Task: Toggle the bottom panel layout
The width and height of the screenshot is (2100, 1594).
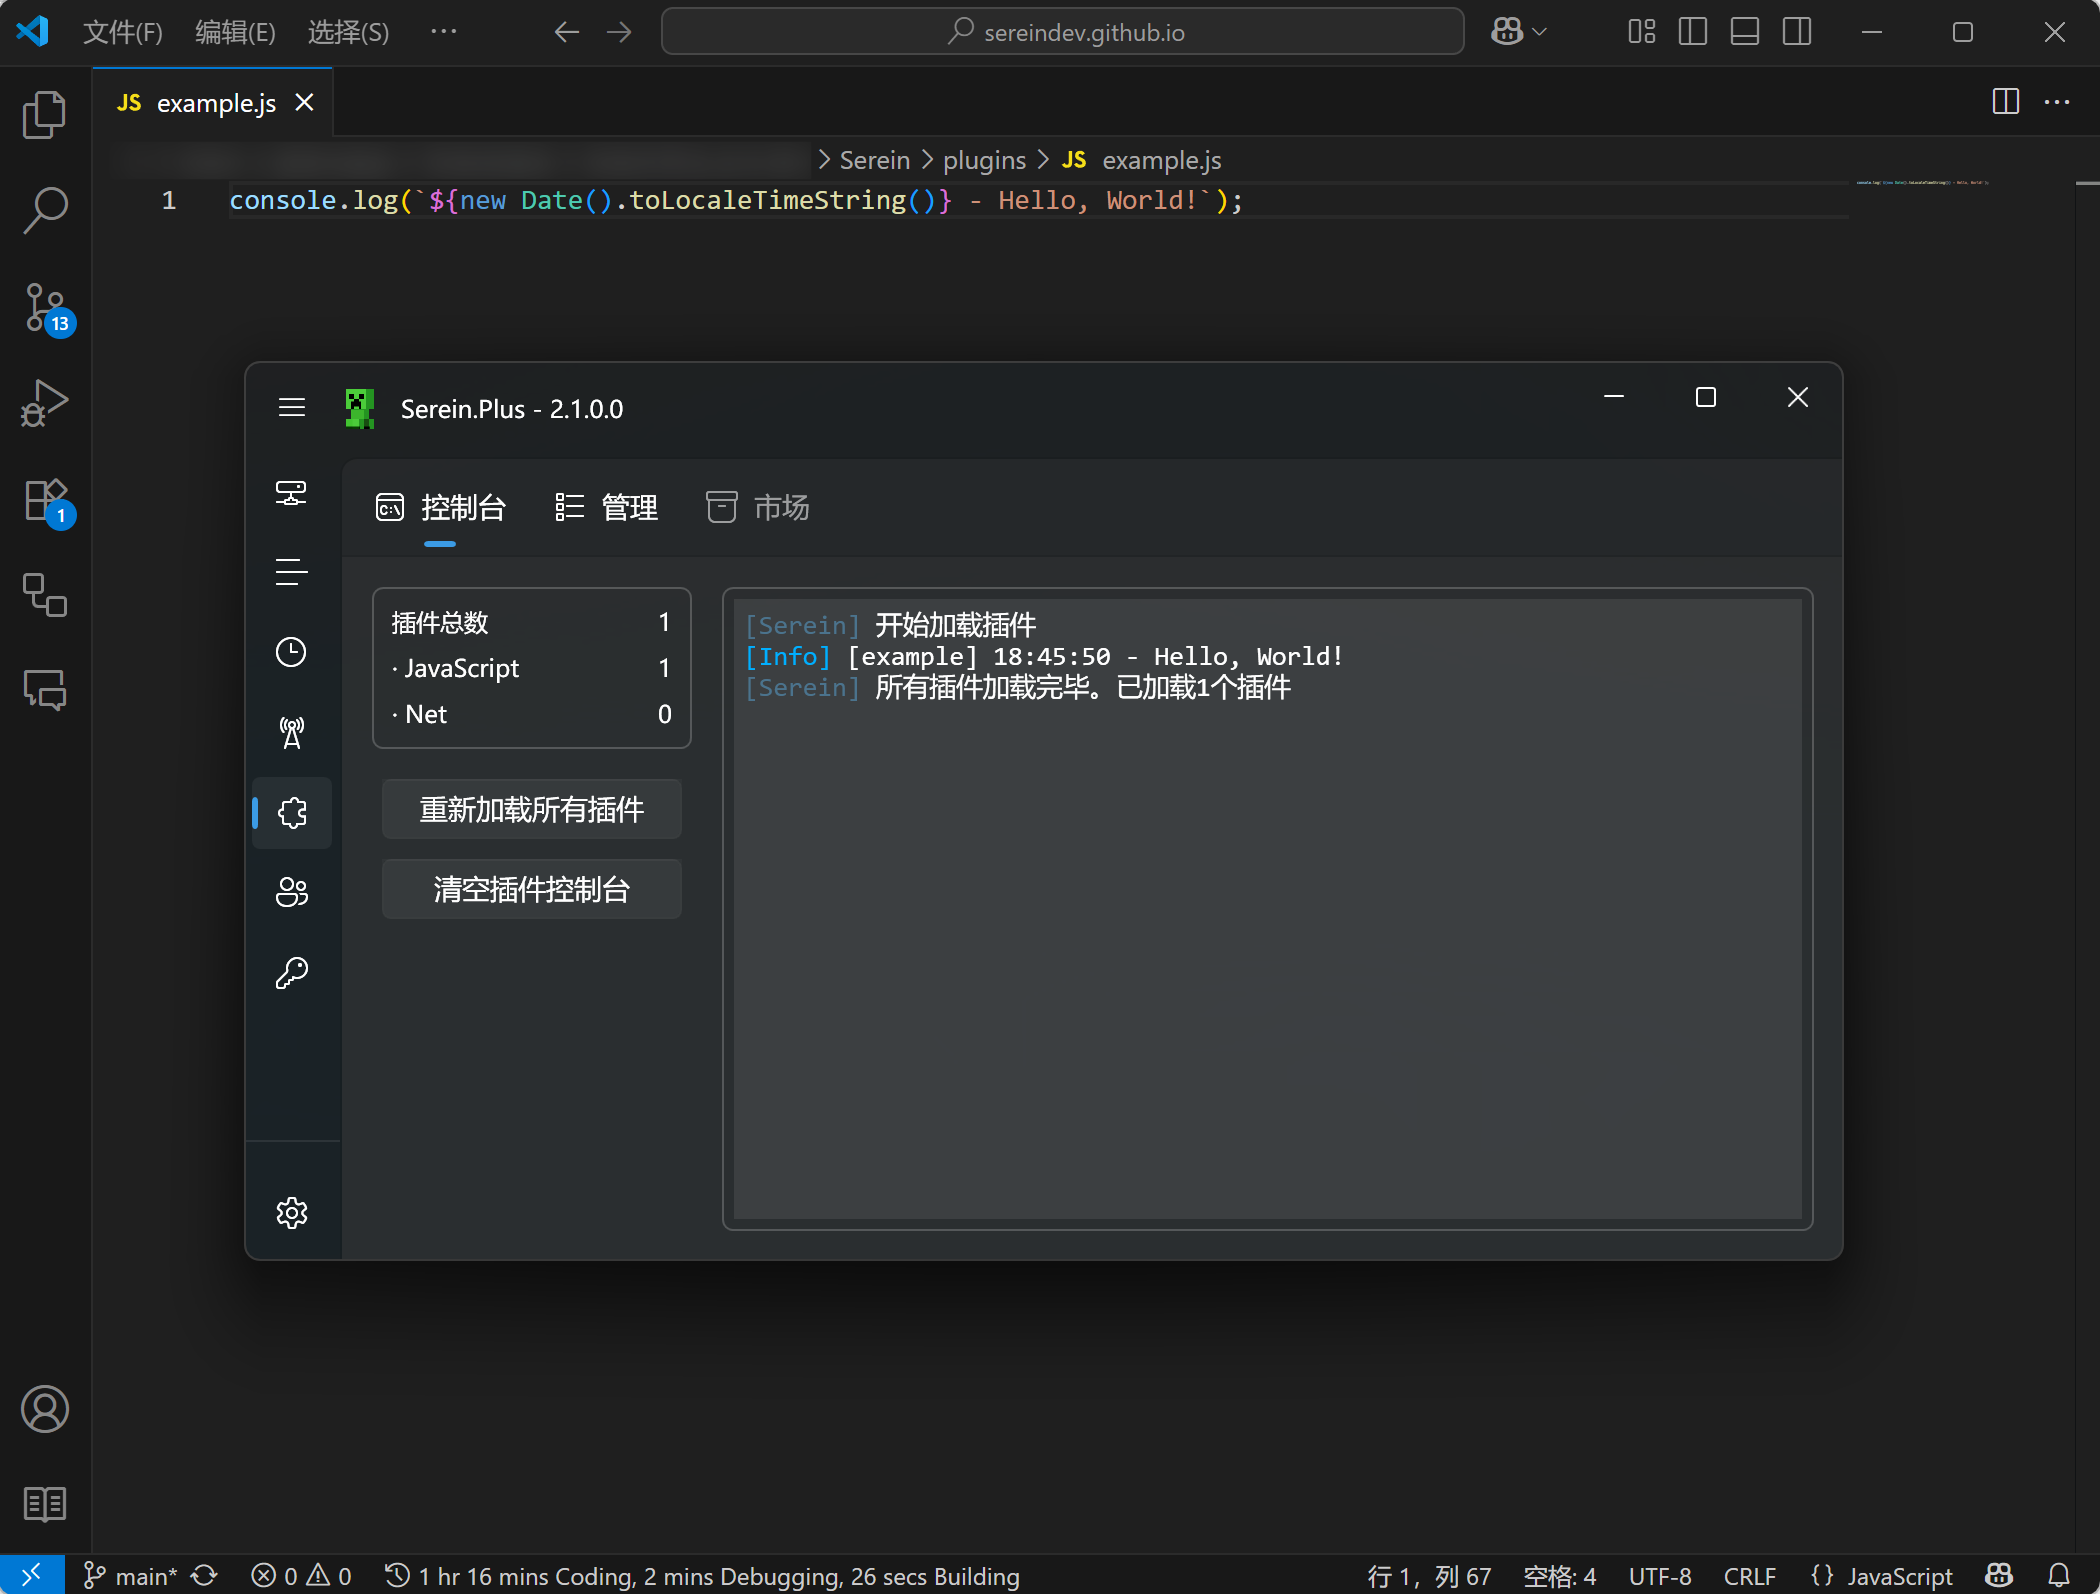Action: 1744,32
